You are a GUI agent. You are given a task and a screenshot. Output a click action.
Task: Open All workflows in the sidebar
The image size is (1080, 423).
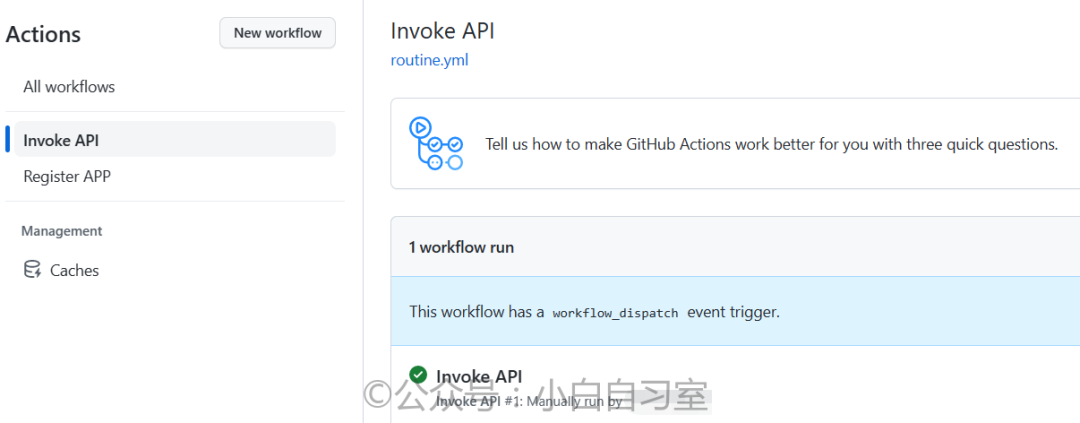[x=69, y=87]
